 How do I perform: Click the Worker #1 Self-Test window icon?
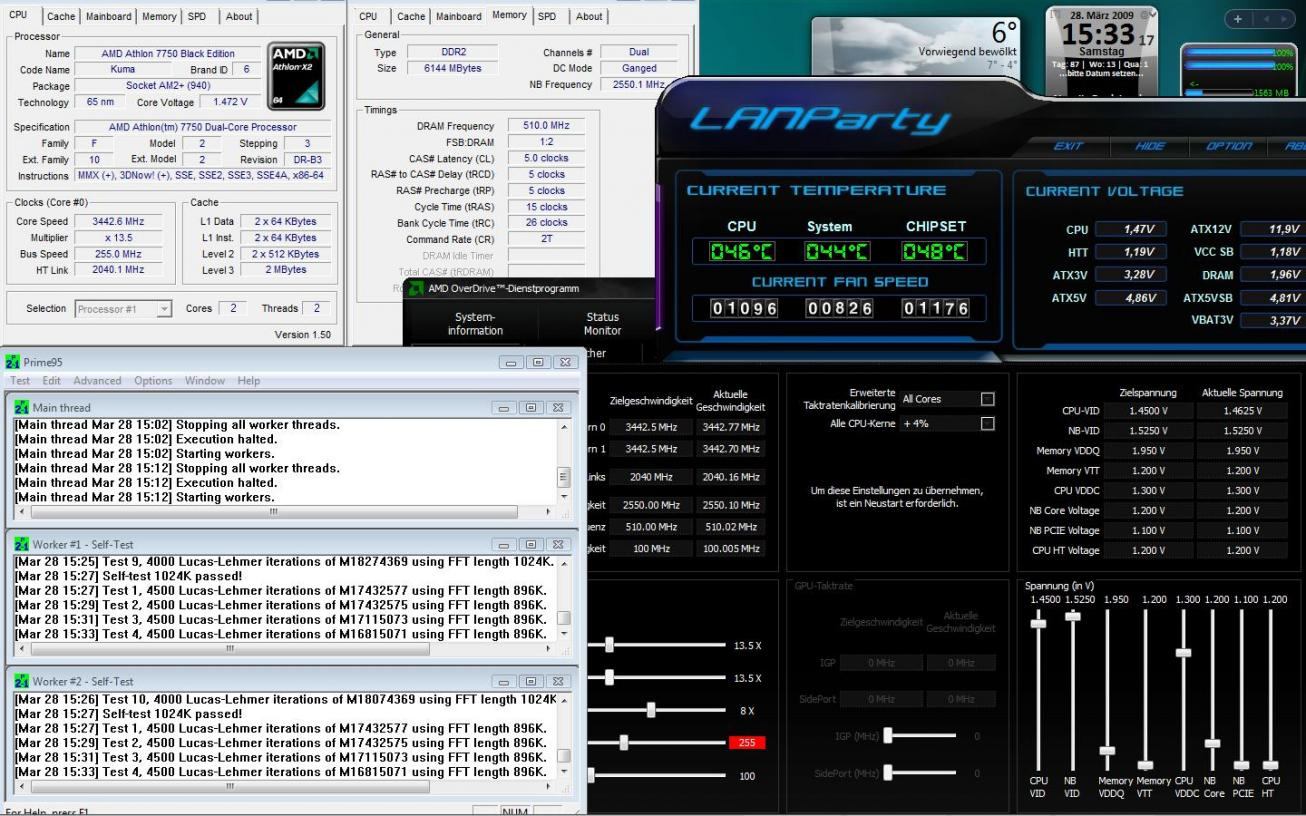[23, 544]
